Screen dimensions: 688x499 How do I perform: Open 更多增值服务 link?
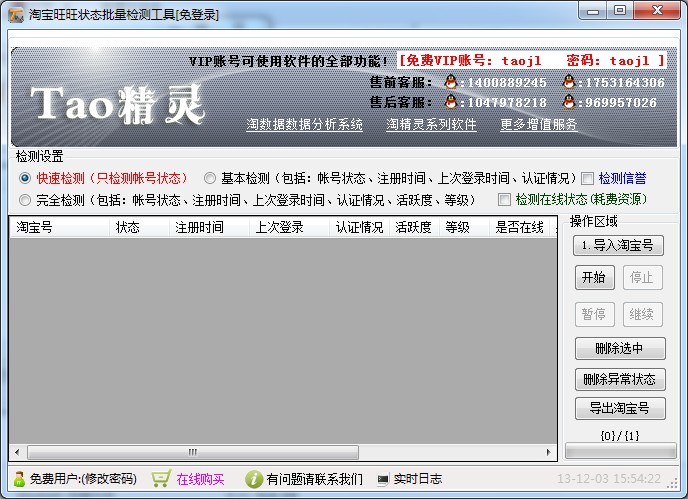click(x=539, y=125)
